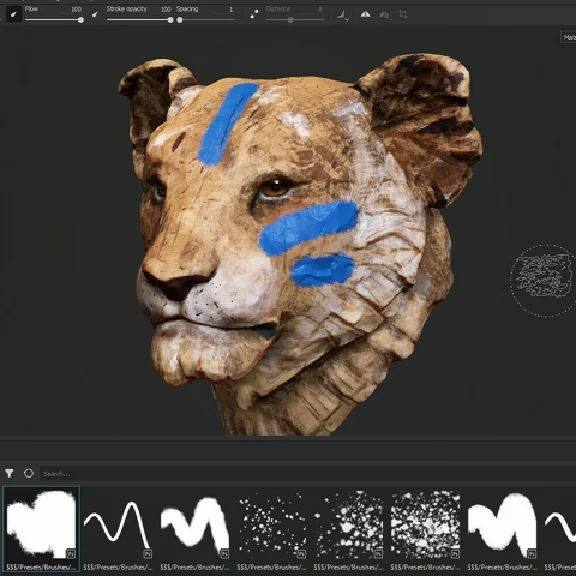576x576 pixels.
Task: Open the Material dropdown at viewport top right
Action: click(x=568, y=37)
